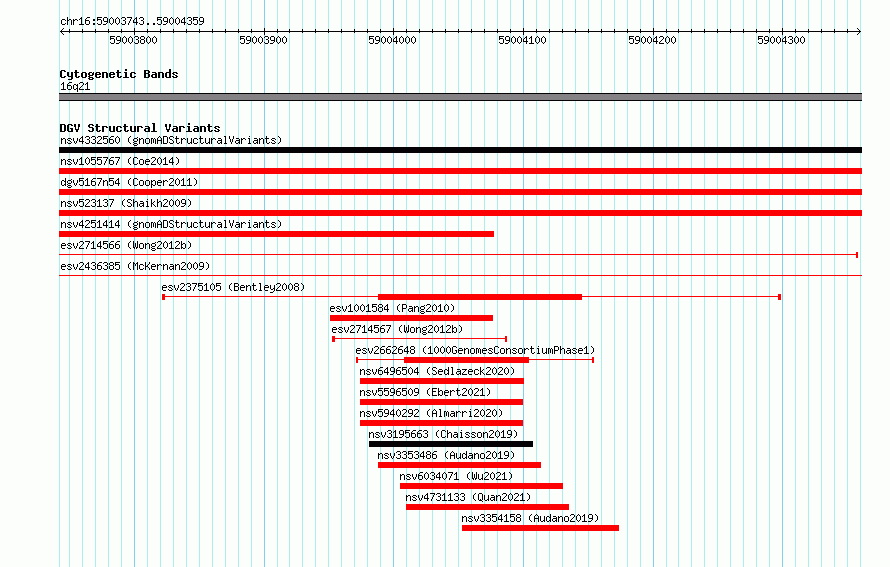Open nsv1055767 (Coe2014) variant label

click(x=120, y=161)
